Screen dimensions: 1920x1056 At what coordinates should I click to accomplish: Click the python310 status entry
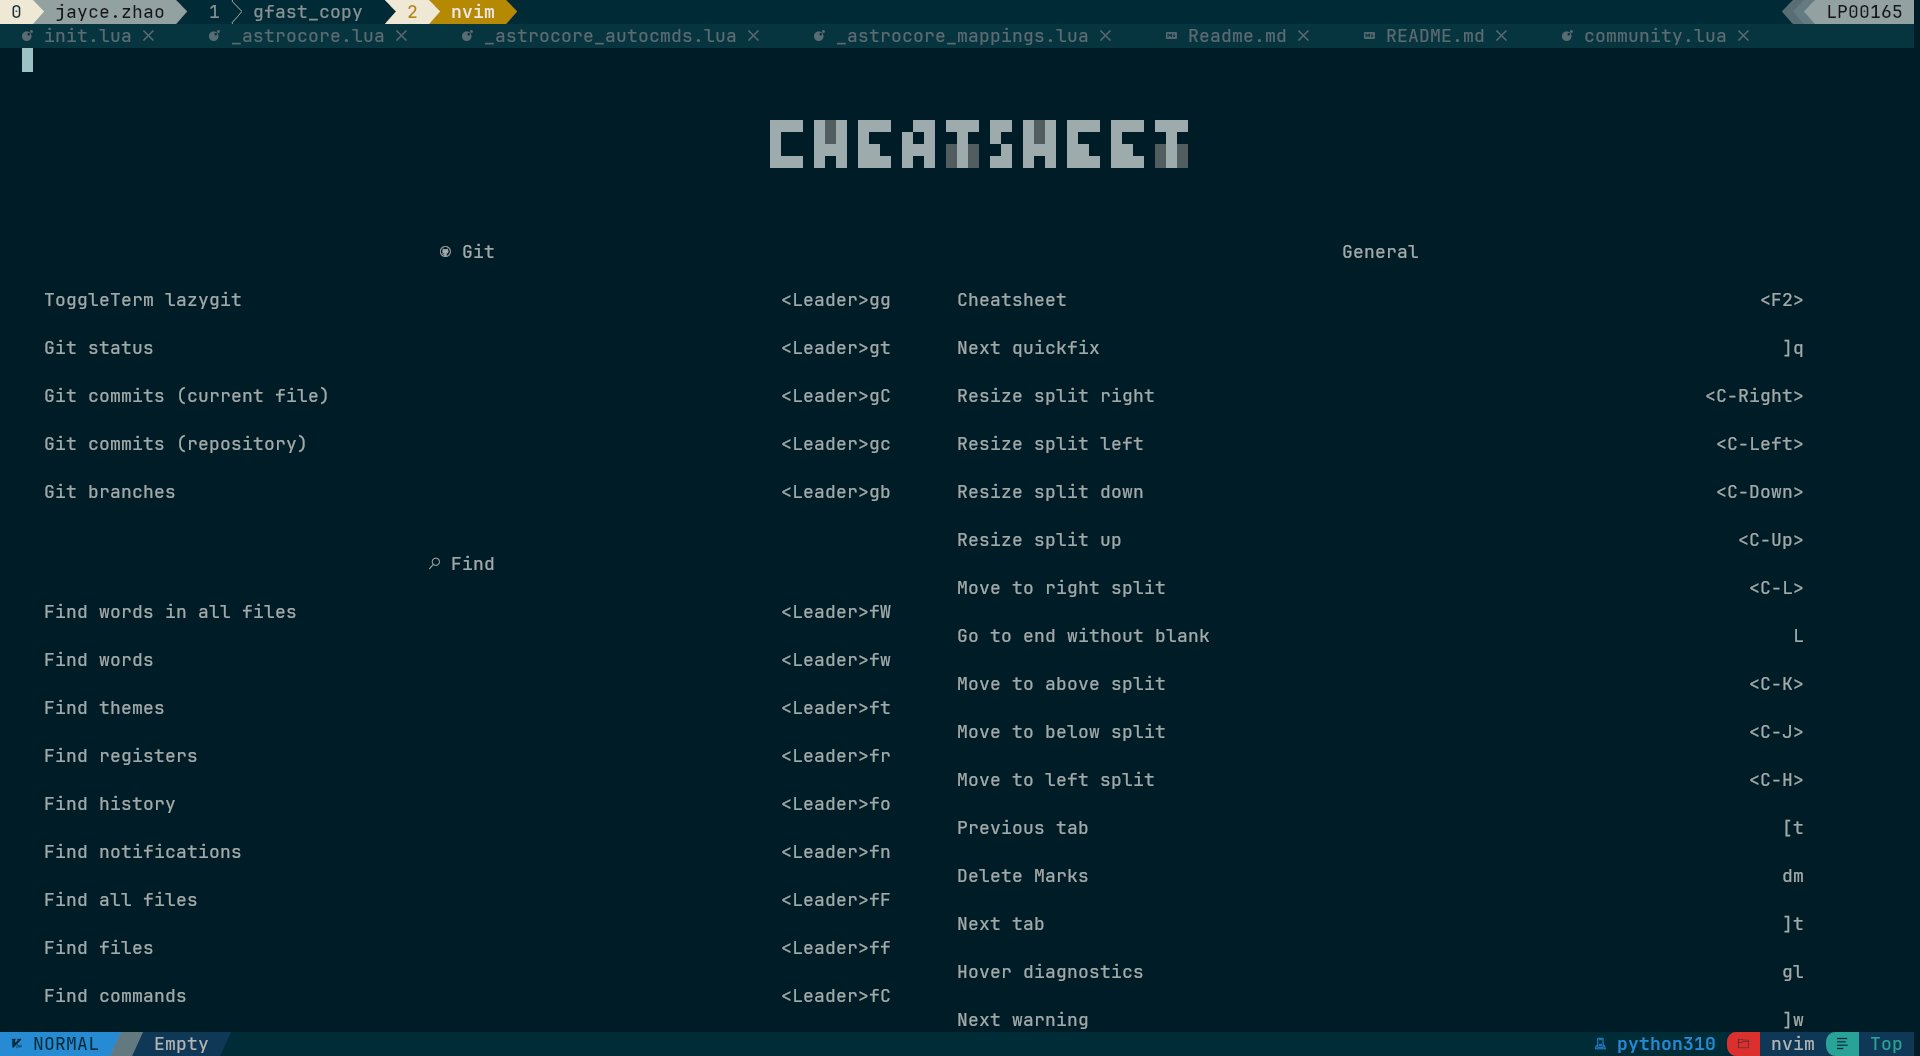tap(1666, 1044)
